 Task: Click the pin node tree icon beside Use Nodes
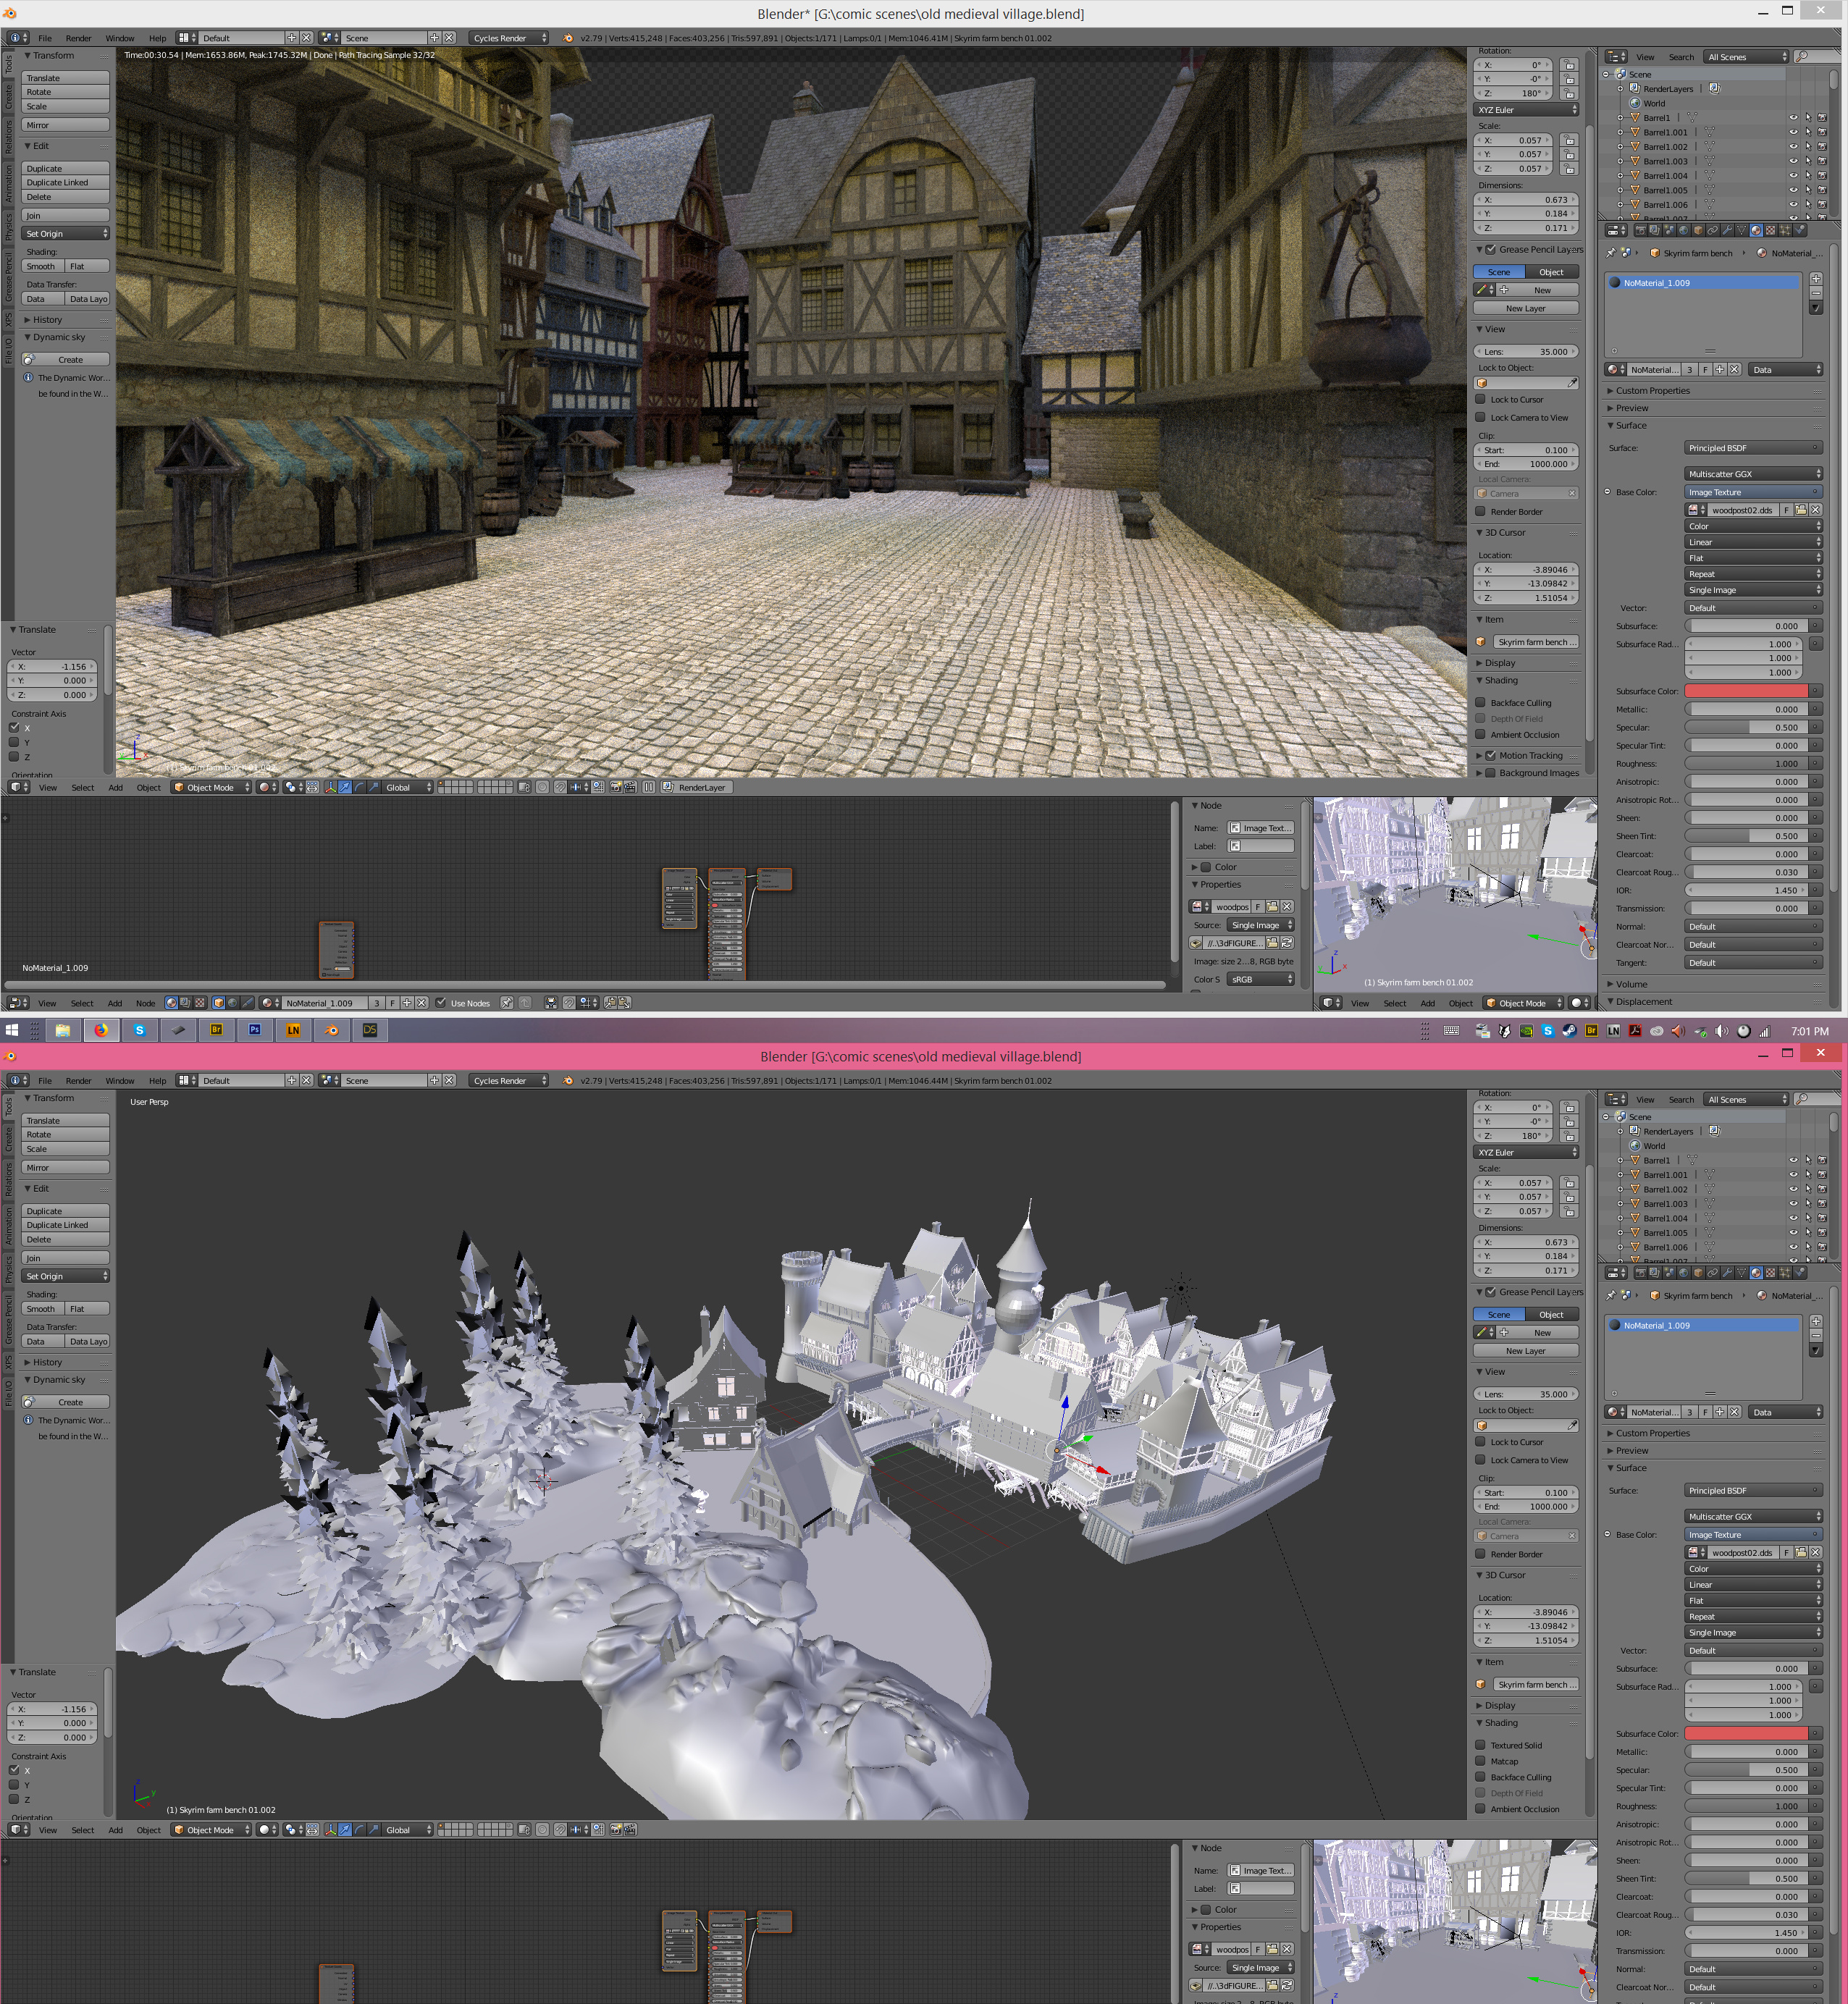pos(507,1003)
